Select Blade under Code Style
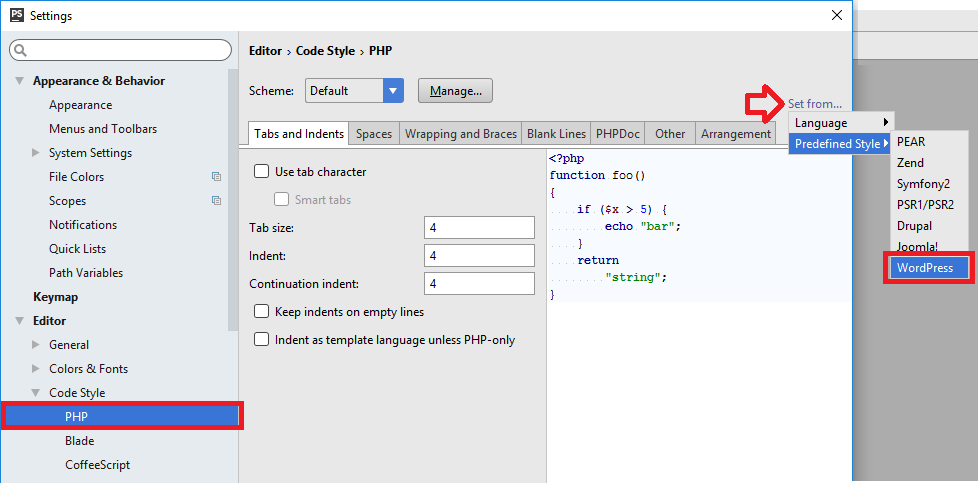Screen dimensions: 978x483 79,441
